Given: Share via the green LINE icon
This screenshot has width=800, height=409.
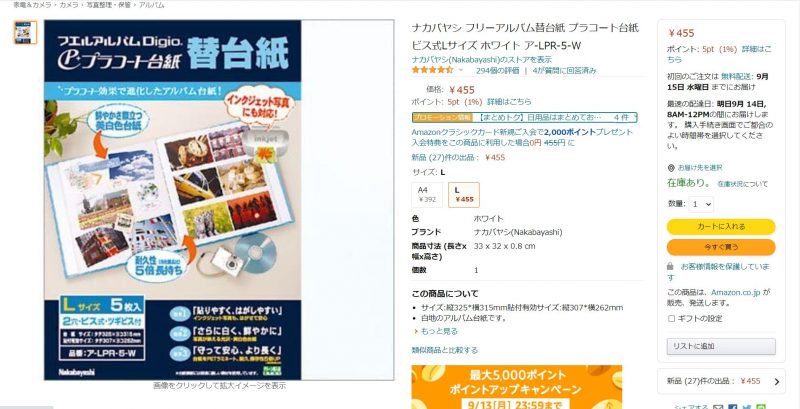Looking at the screenshot, I should (761, 407).
